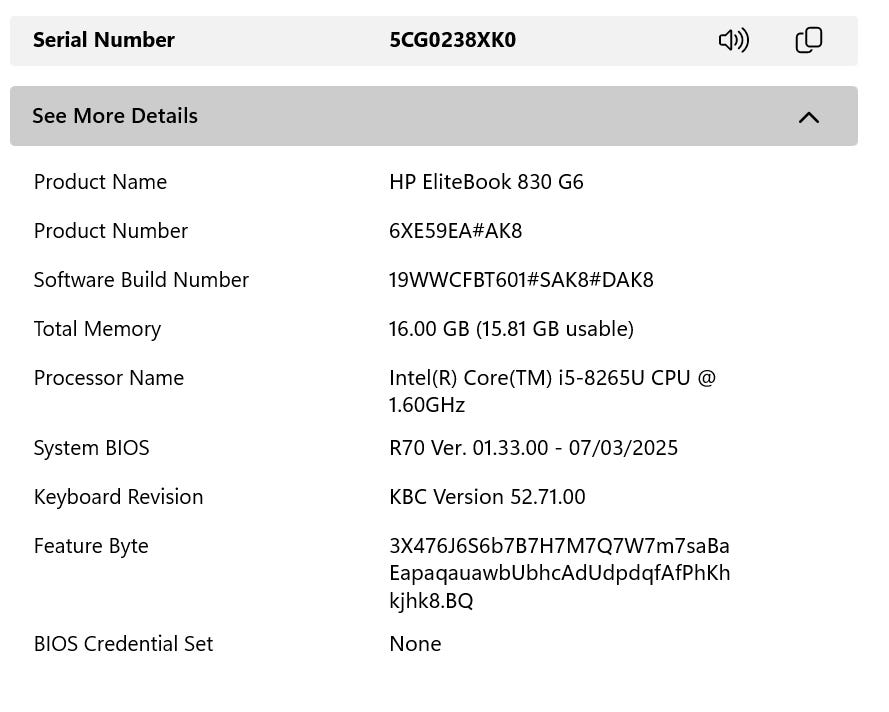This screenshot has width=889, height=712.
Task: Select the Feature Byte value string
Action: tap(559, 573)
